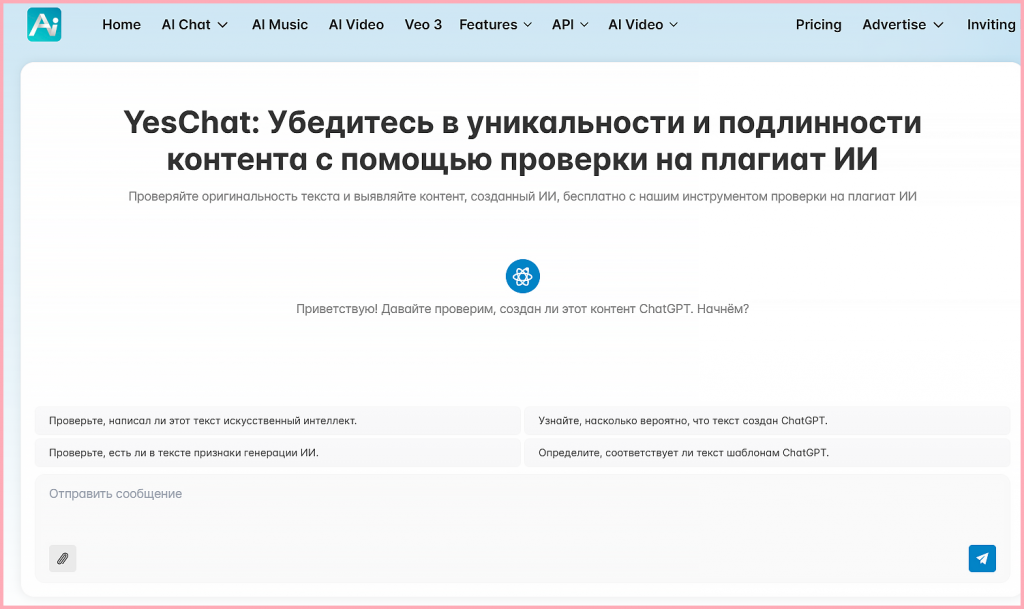Click greeting 'Приветствую! Давайте проверим'
This screenshot has height=609, width=1024.
click(522, 309)
